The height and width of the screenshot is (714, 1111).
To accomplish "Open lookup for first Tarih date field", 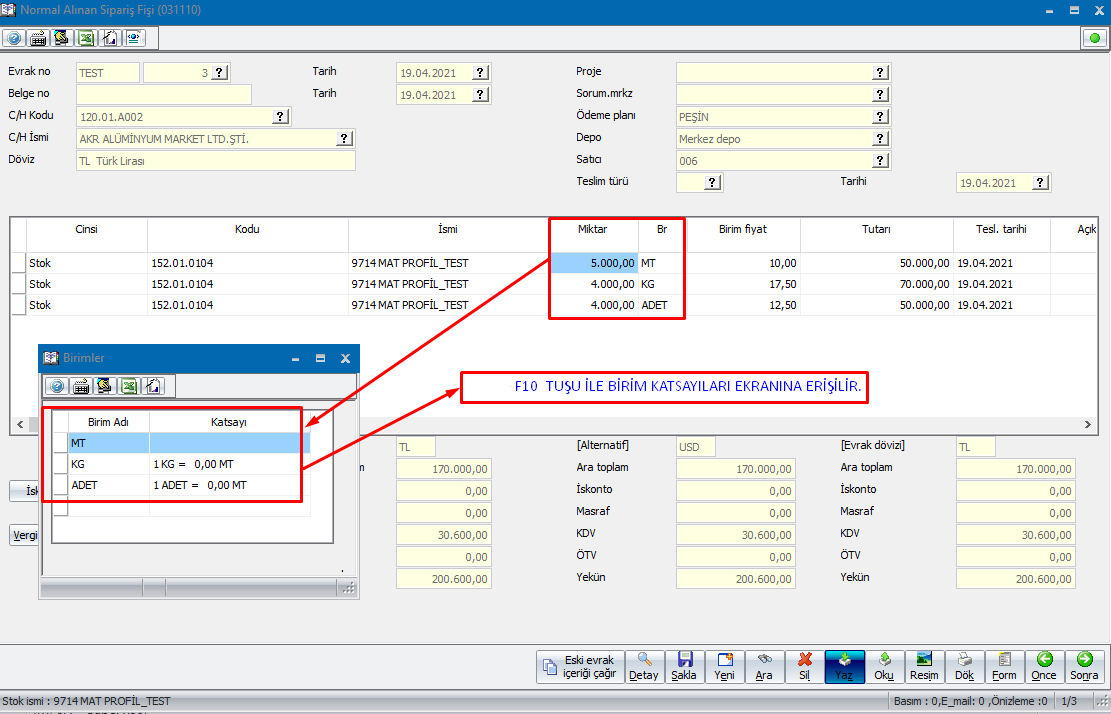I will (480, 72).
